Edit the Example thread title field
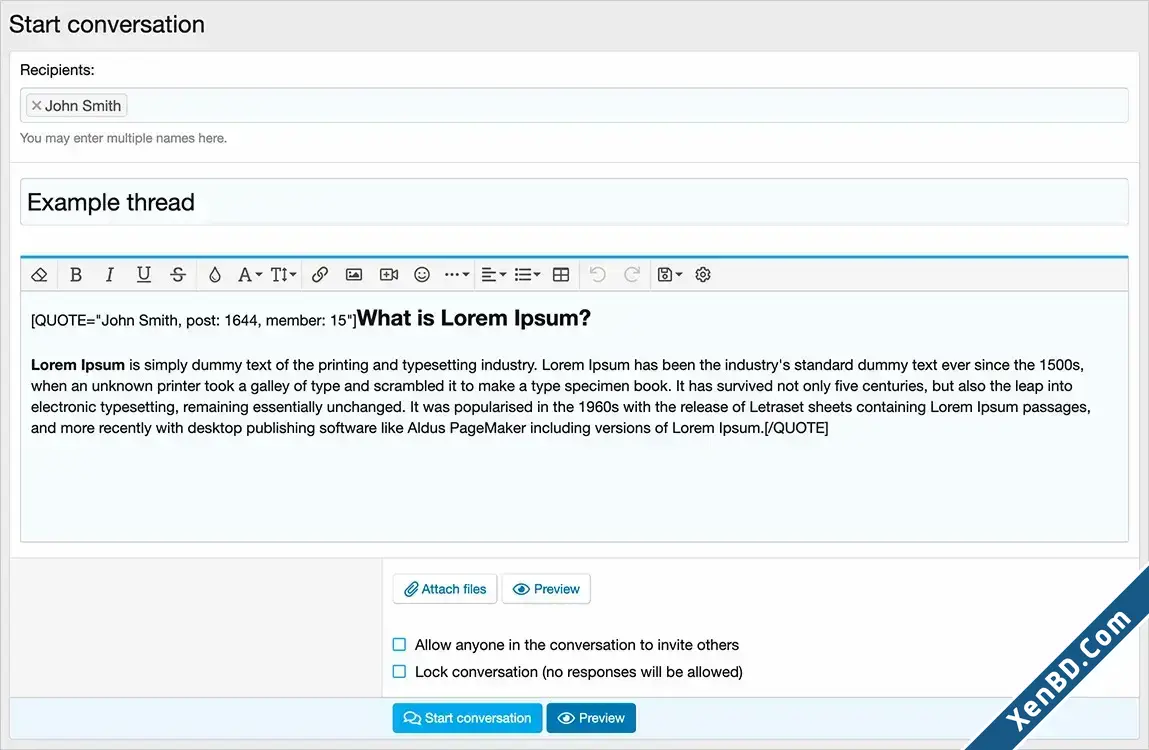 click(x=574, y=202)
